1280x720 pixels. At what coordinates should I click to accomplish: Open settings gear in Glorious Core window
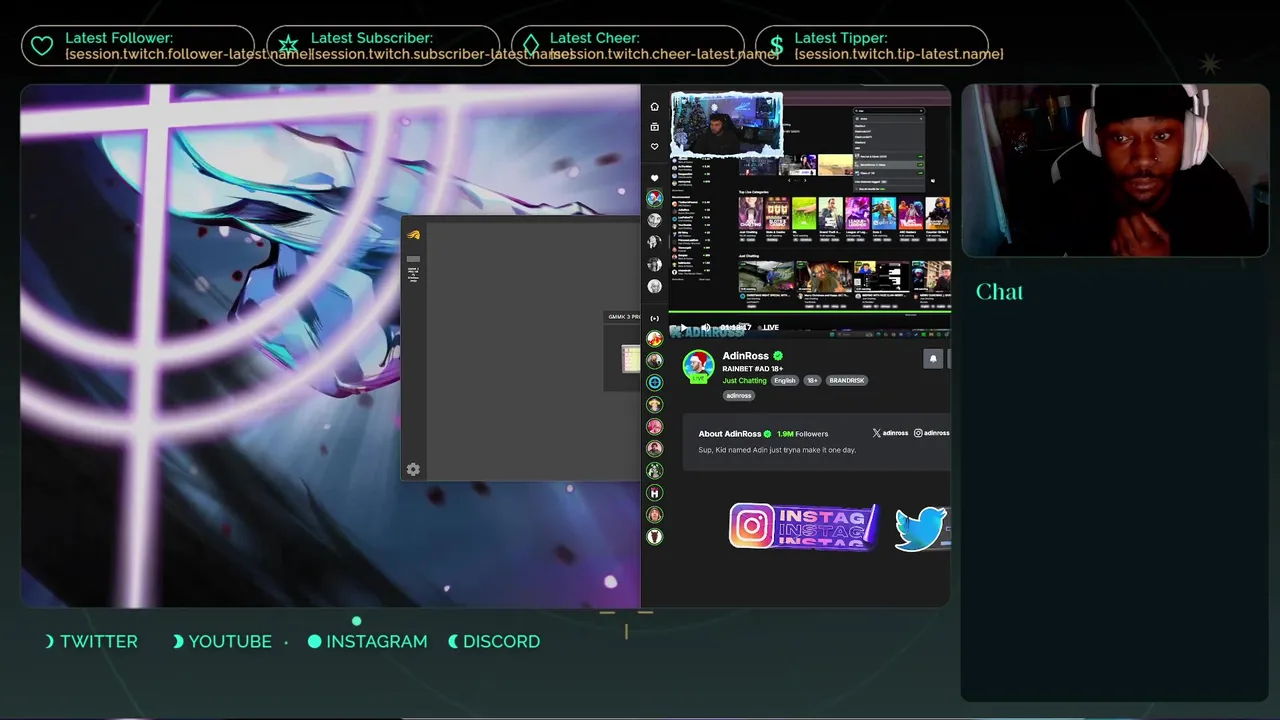[413, 469]
